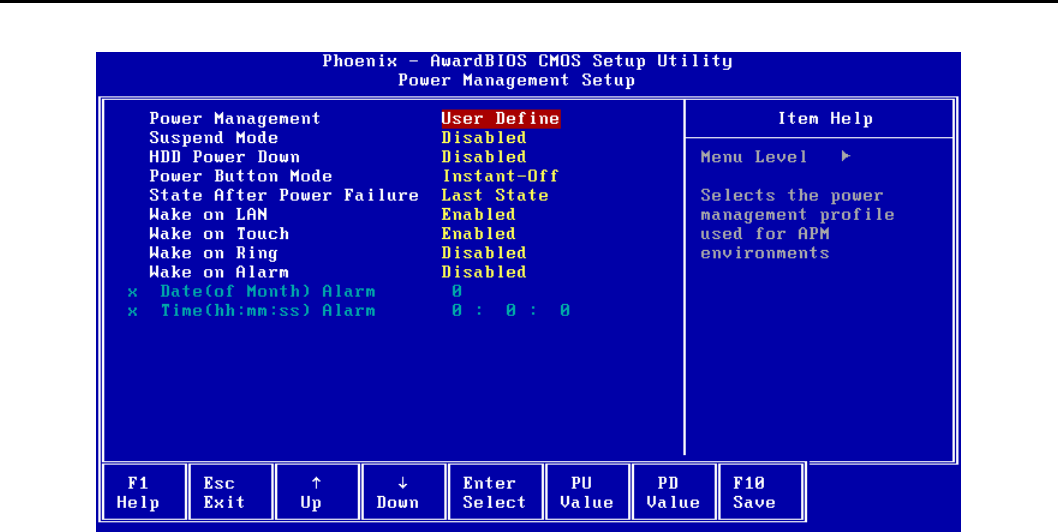Click the Time(hh:mm:ss) Alarm label
The image size is (1058, 532).
coord(268,311)
